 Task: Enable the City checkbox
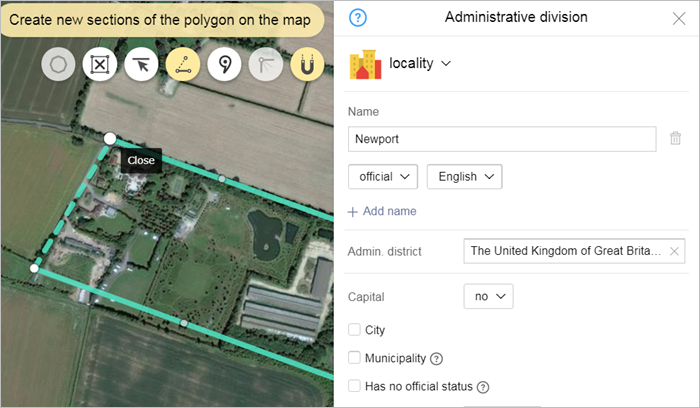[355, 330]
